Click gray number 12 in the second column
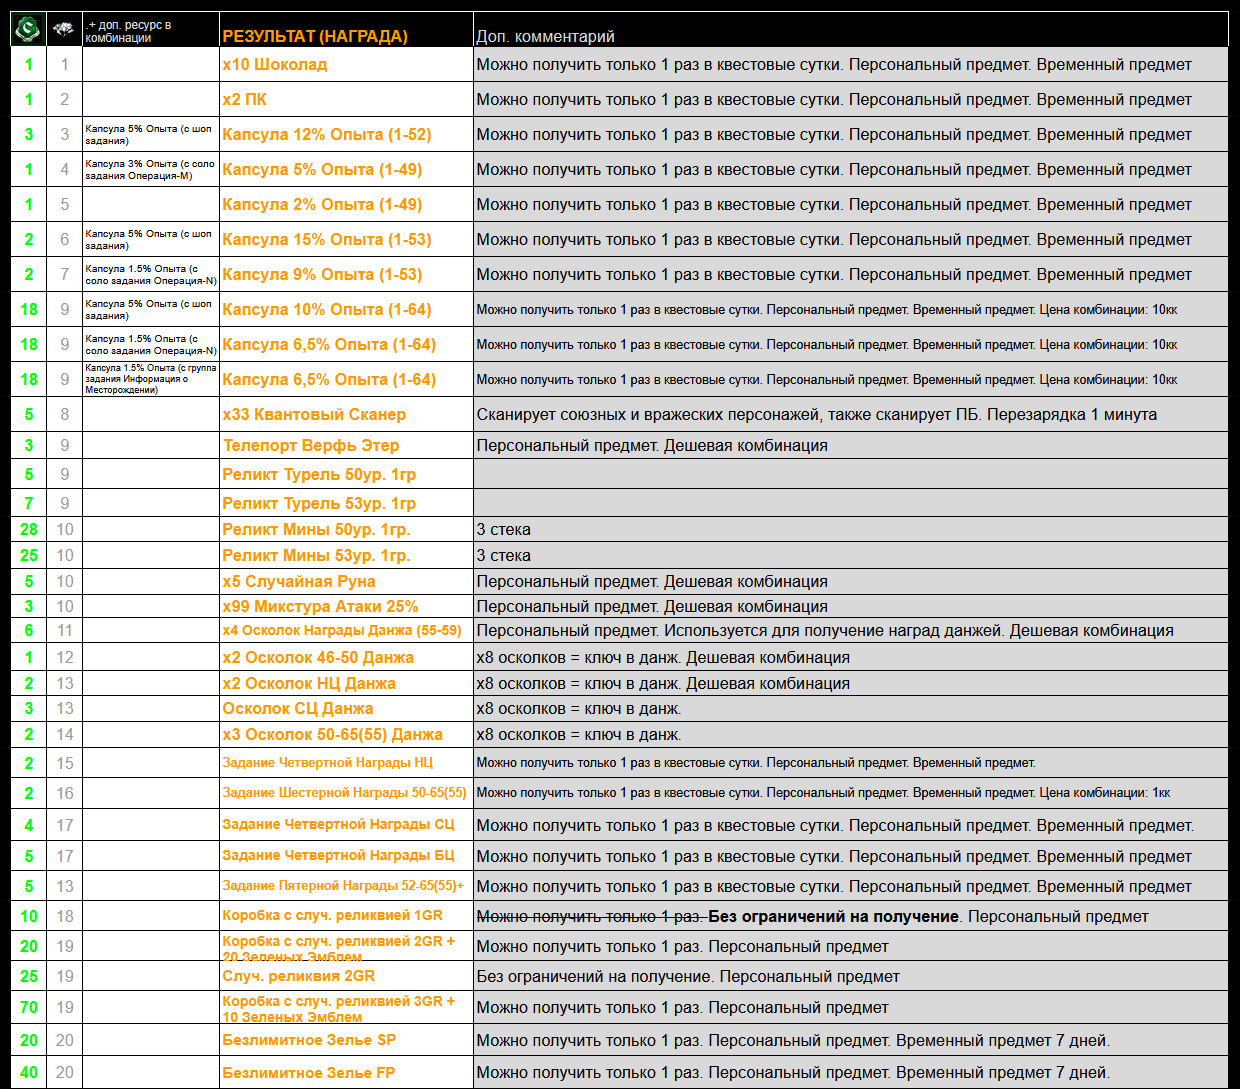This screenshot has height=1089, width=1240. (x=65, y=657)
